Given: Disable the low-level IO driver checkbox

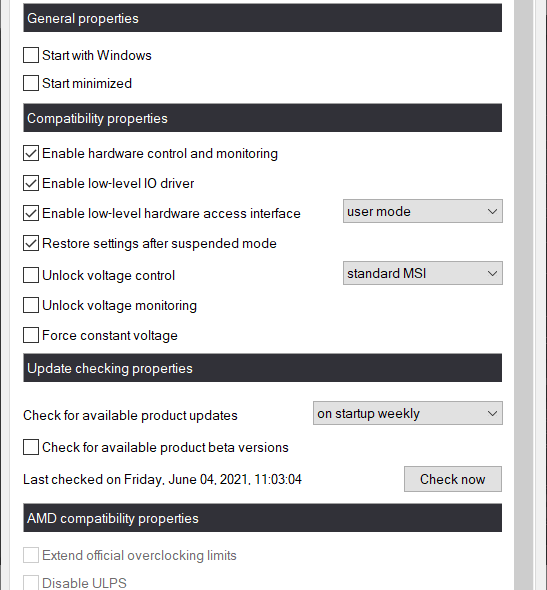Looking at the screenshot, I should click(31, 183).
